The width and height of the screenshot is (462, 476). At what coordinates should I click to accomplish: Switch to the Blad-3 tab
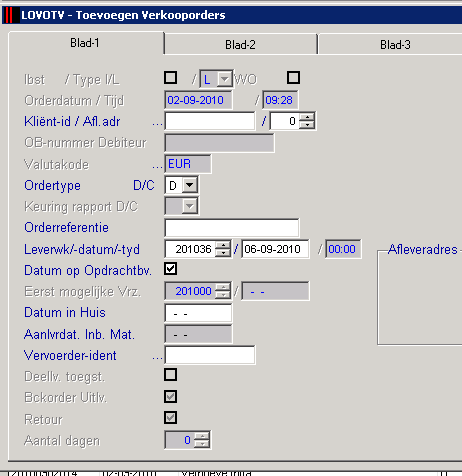click(x=395, y=44)
